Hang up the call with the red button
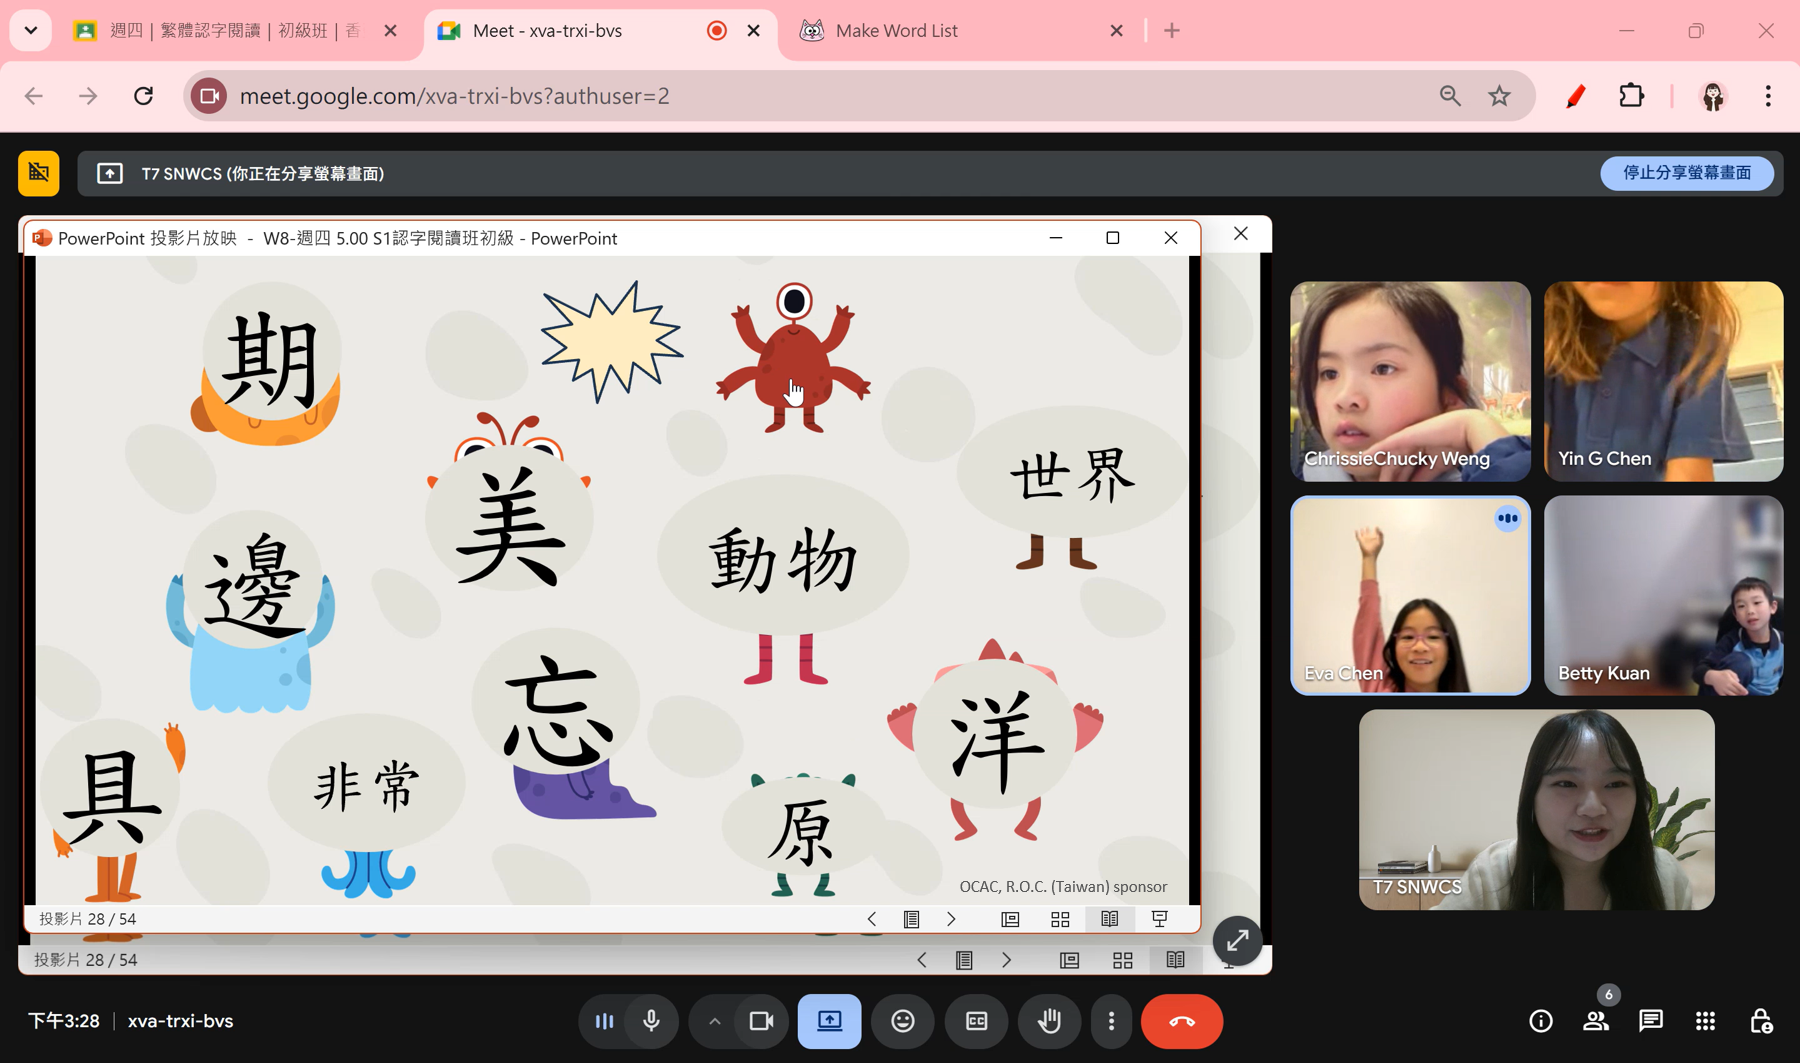The width and height of the screenshot is (1800, 1063). click(x=1182, y=1021)
